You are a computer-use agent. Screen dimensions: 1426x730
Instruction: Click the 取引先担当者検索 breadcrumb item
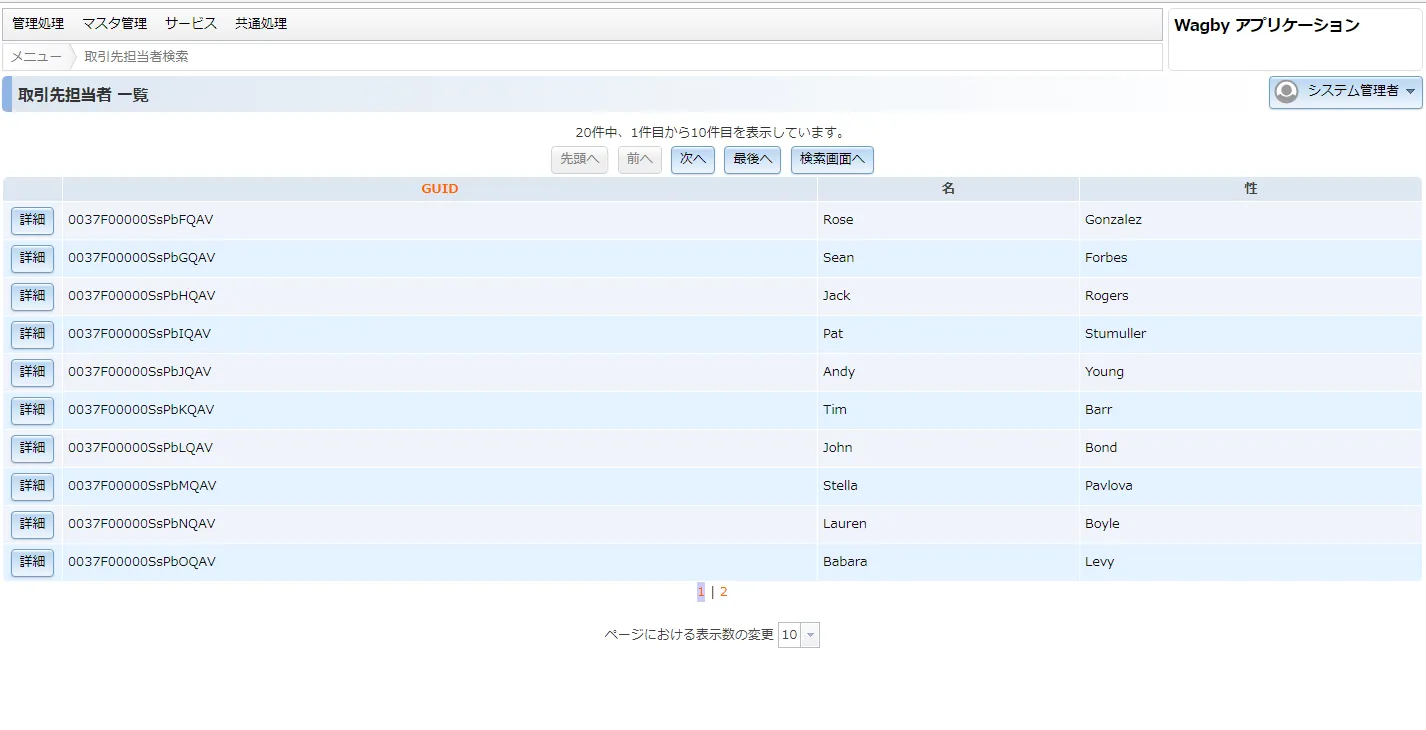click(136, 57)
